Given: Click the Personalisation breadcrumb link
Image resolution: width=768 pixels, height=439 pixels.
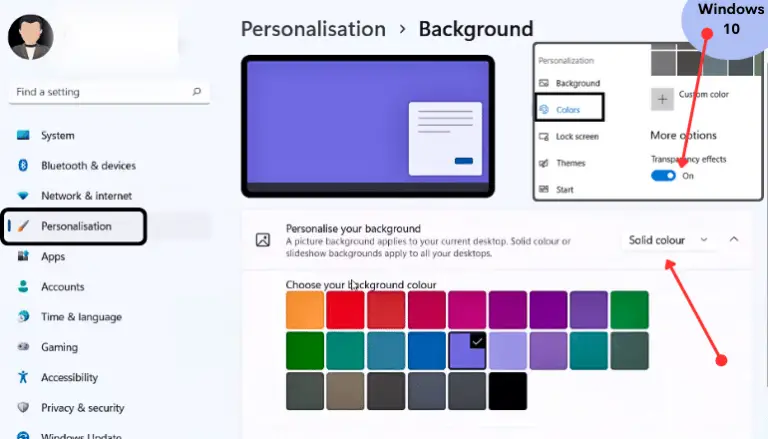Looking at the screenshot, I should (313, 29).
